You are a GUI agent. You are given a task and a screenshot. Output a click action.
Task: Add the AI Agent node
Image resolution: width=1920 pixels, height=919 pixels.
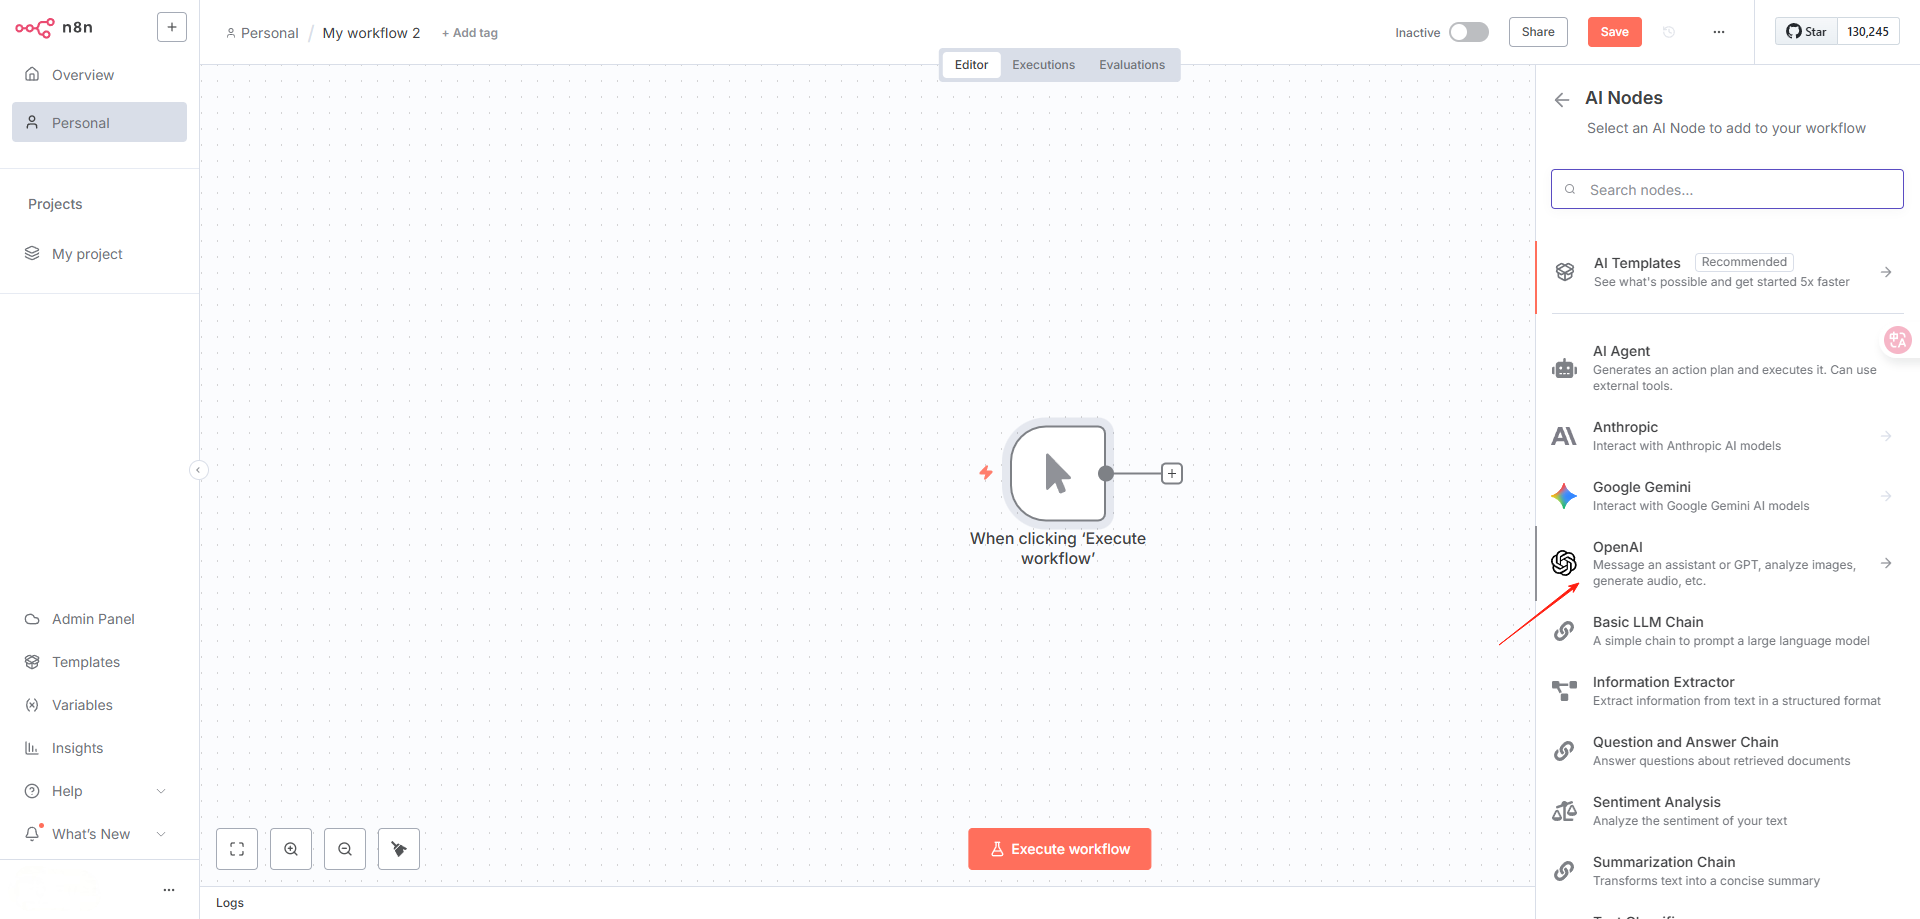pyautogui.click(x=1727, y=368)
